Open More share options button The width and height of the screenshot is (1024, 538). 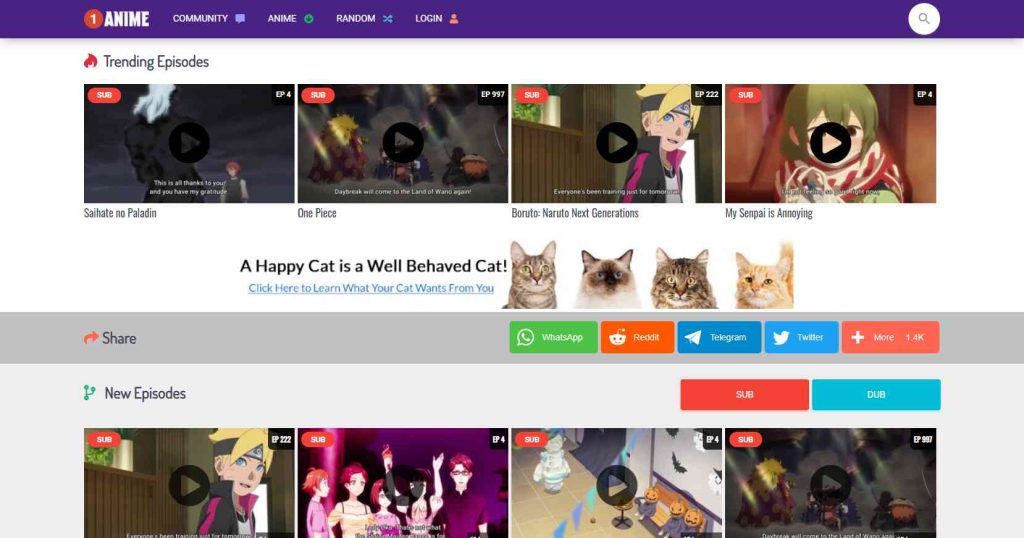tap(890, 337)
